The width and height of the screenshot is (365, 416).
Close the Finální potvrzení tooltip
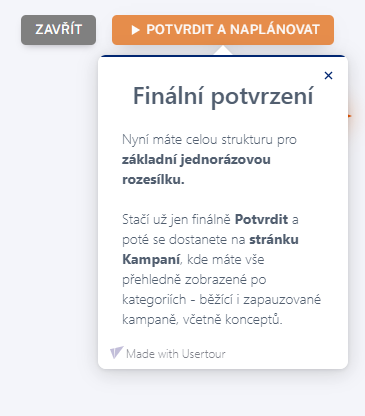(x=328, y=76)
